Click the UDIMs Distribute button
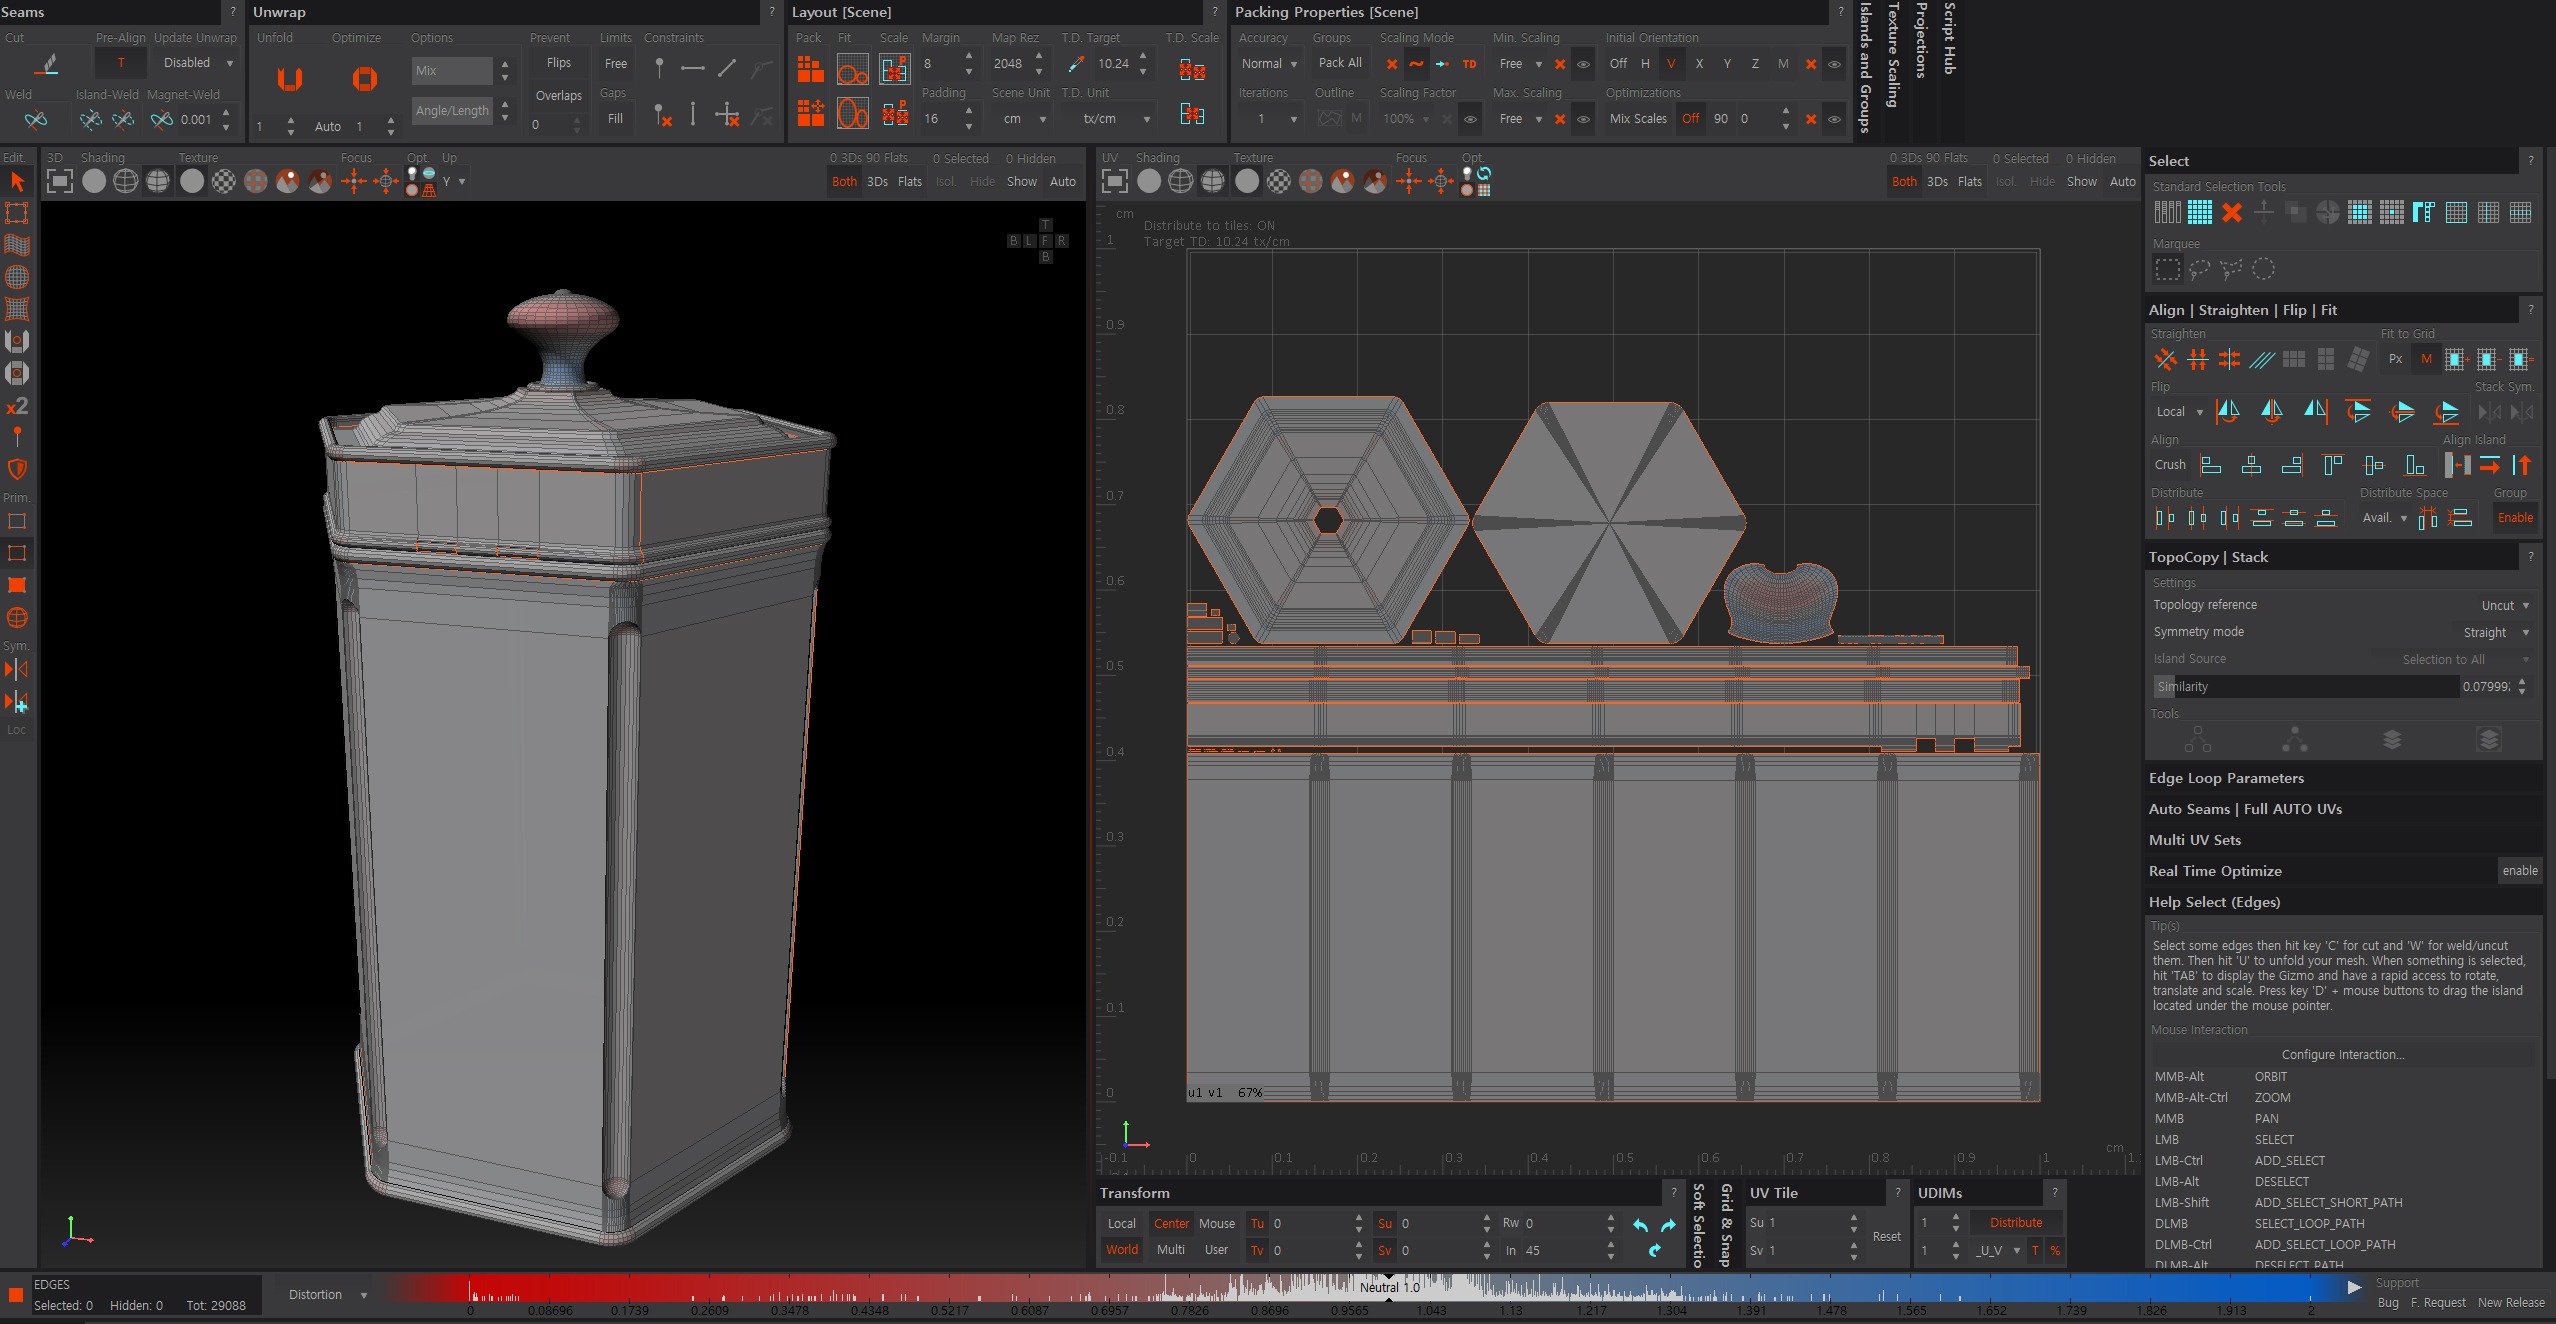 tap(2015, 1223)
